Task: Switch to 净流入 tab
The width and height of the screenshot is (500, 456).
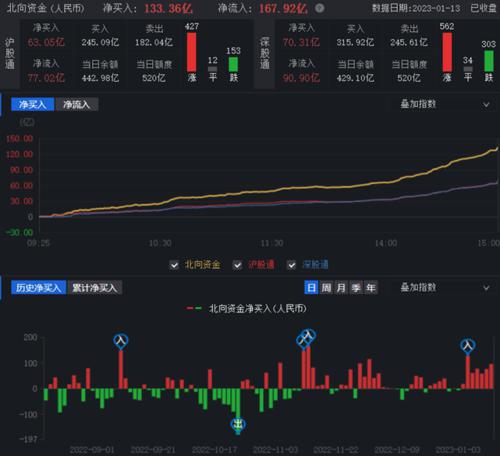Action: [76, 105]
